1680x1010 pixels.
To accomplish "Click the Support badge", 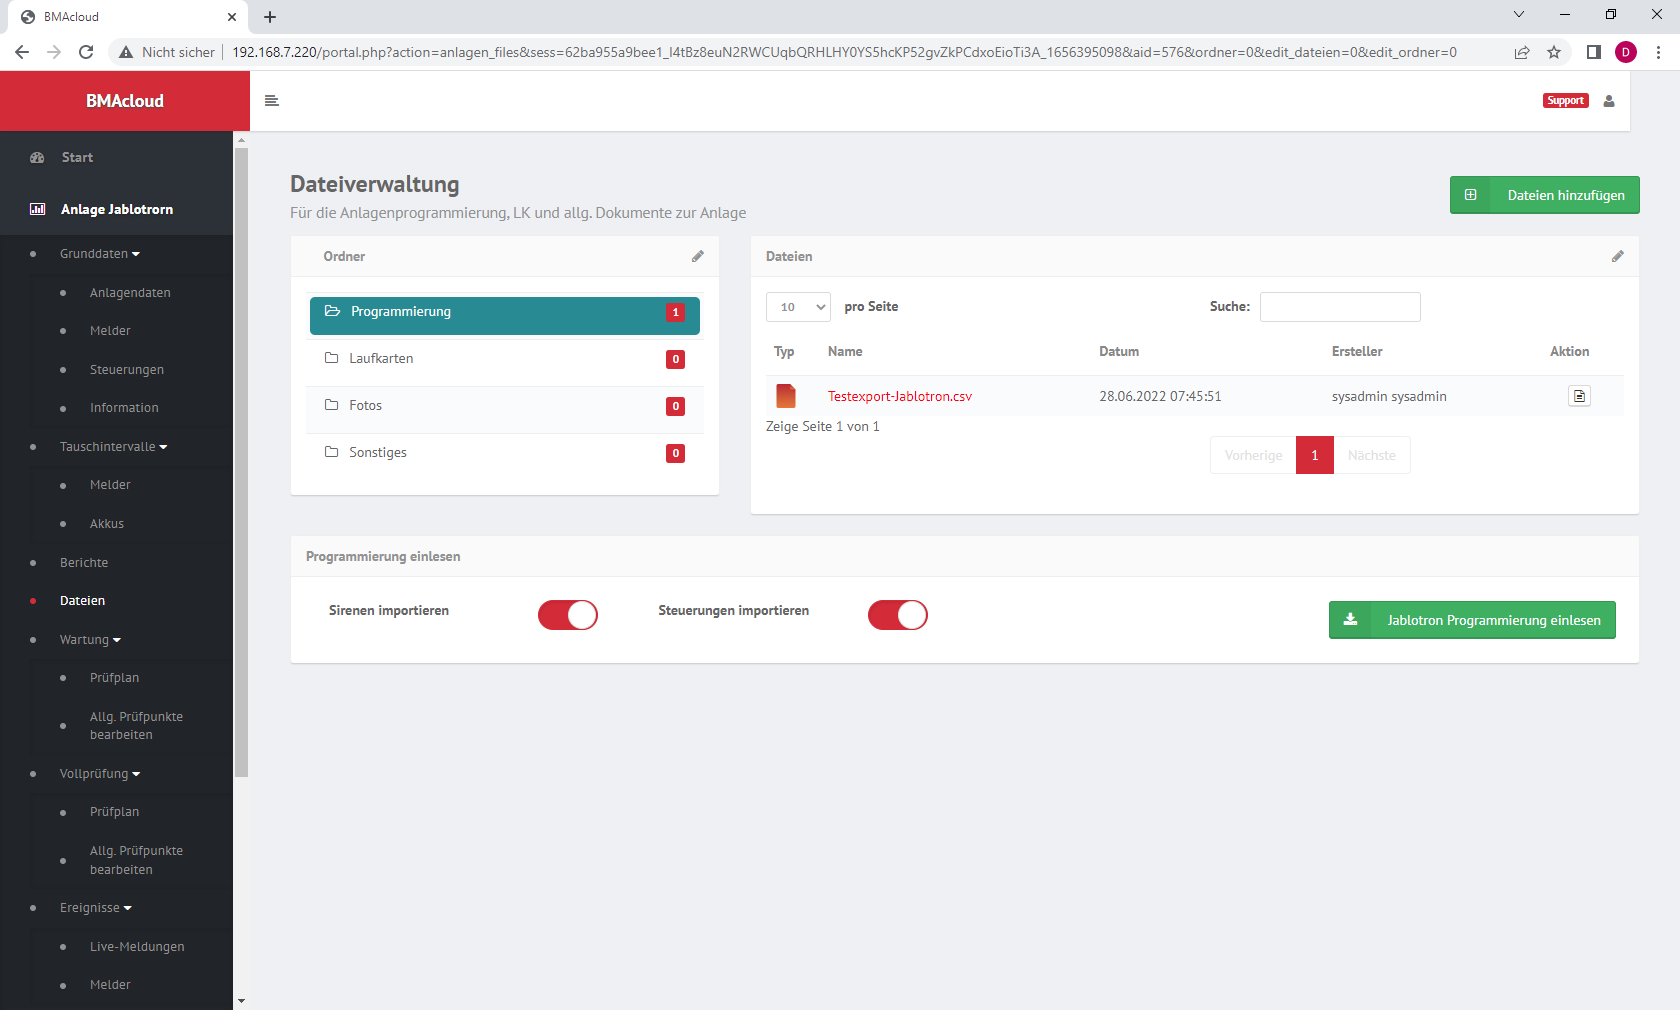I will [x=1566, y=101].
